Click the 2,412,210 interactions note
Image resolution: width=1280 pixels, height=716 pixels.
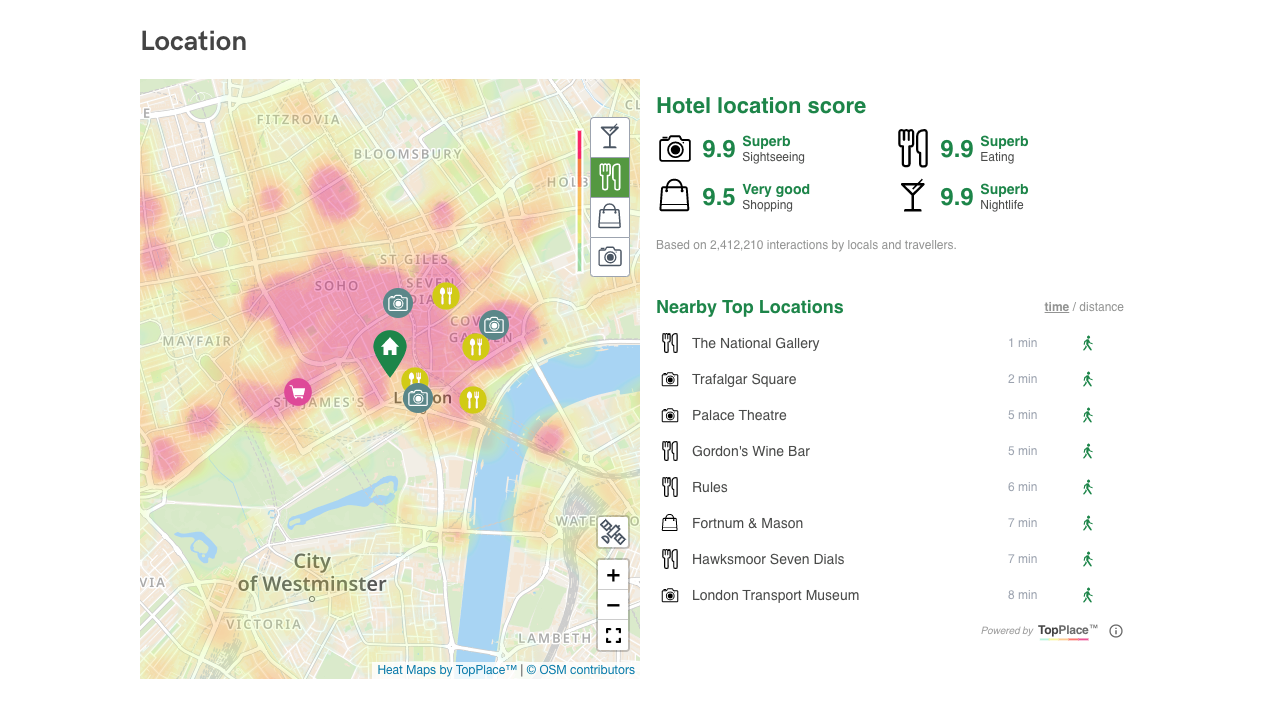pyautogui.click(x=806, y=245)
